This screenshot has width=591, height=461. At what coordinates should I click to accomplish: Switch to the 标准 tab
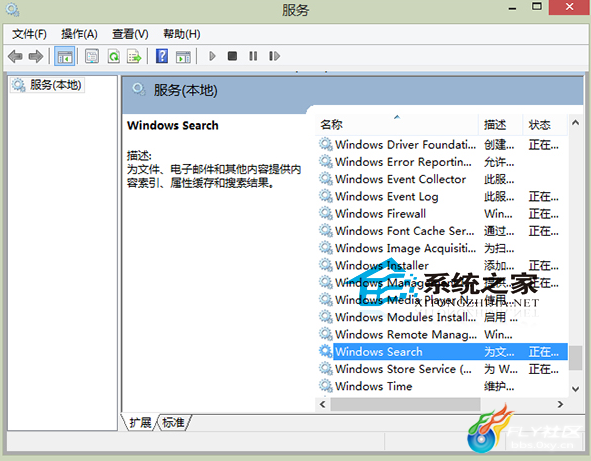[x=173, y=423]
